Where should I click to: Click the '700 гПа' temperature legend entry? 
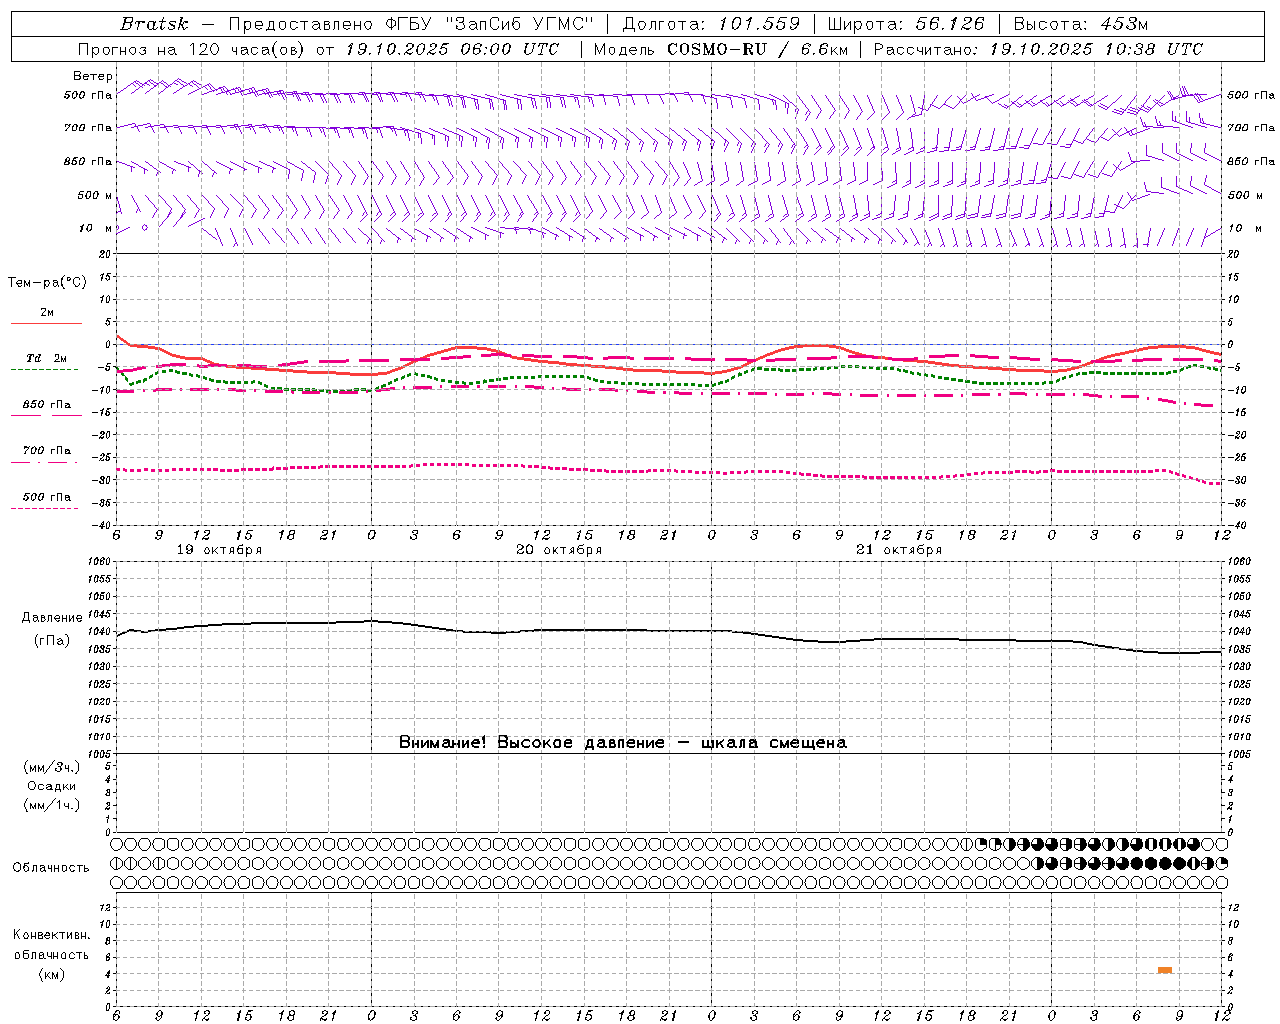[47, 450]
